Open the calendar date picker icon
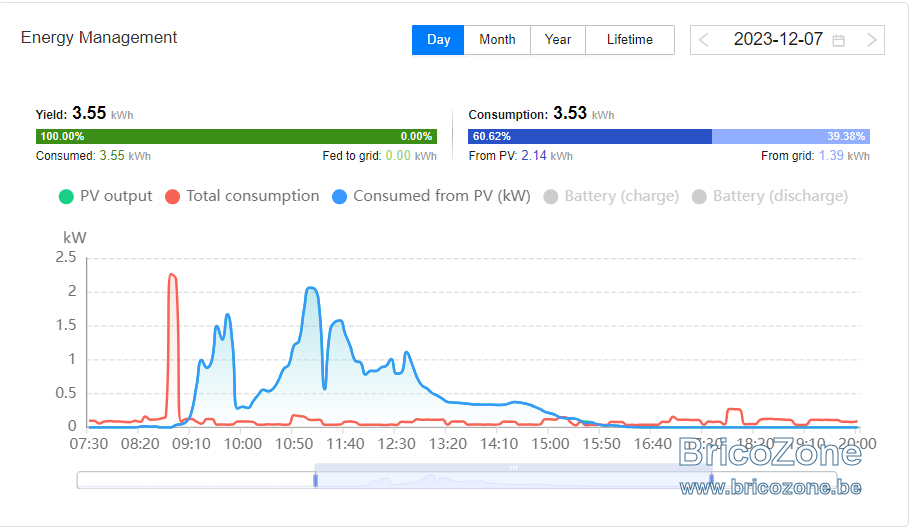 coord(839,40)
